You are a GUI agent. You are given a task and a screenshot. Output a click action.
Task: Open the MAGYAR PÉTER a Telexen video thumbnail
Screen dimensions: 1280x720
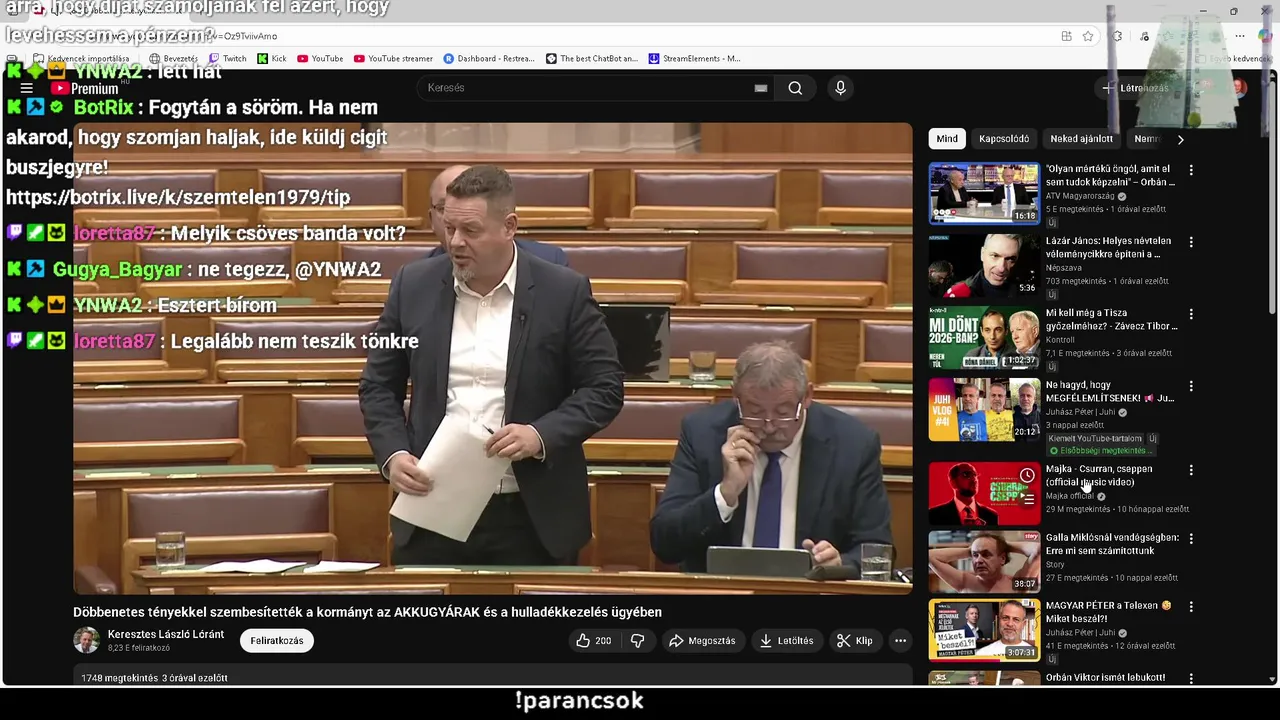tap(984, 630)
